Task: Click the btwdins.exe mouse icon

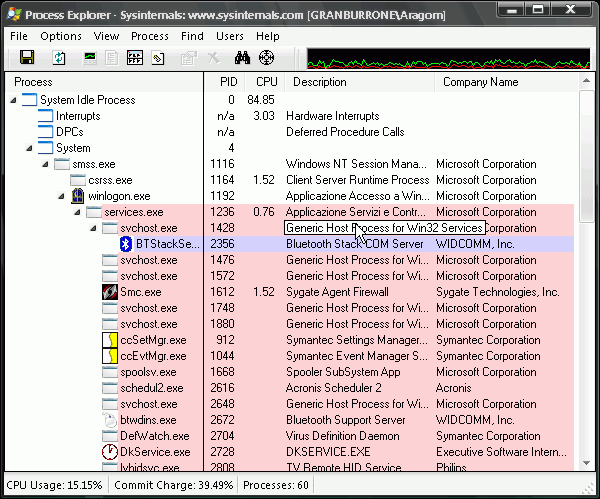Action: coord(110,420)
